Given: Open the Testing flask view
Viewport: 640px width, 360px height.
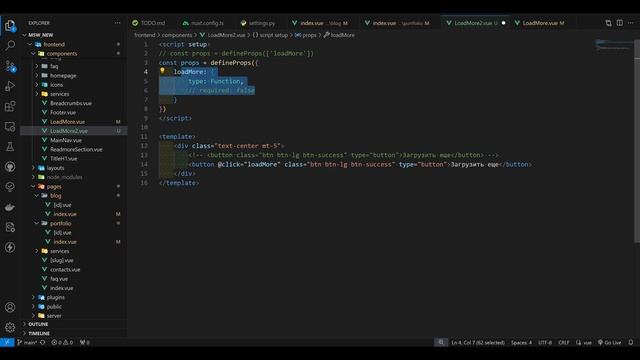Looking at the screenshot, I should [x=10, y=147].
